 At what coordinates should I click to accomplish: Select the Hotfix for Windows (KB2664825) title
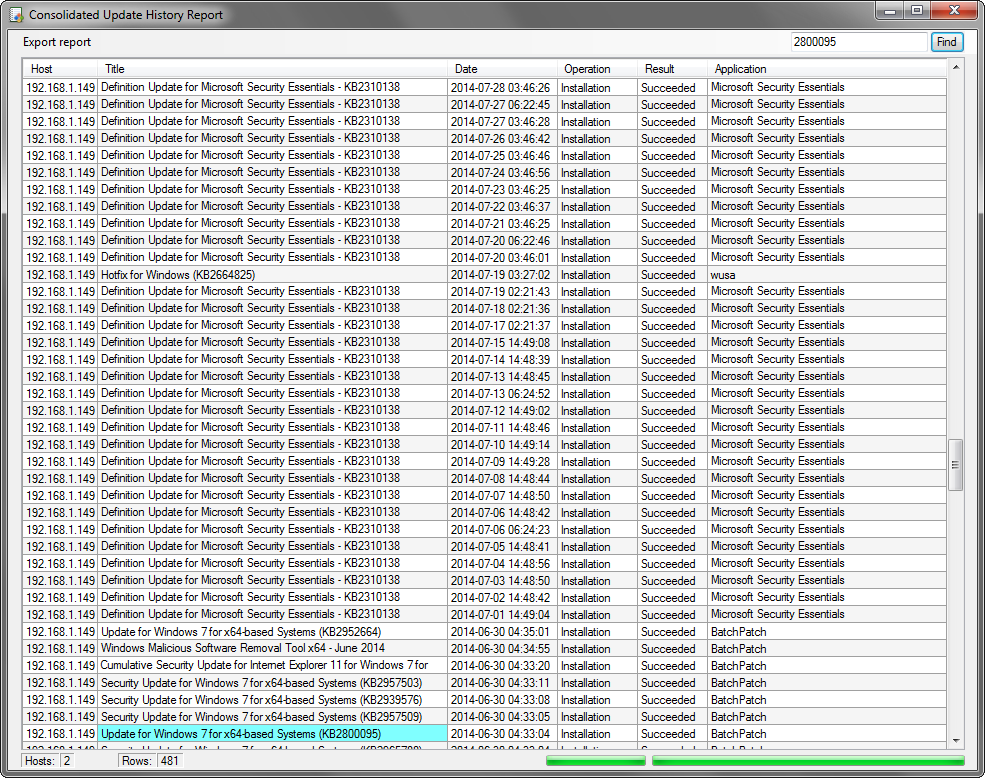272,275
